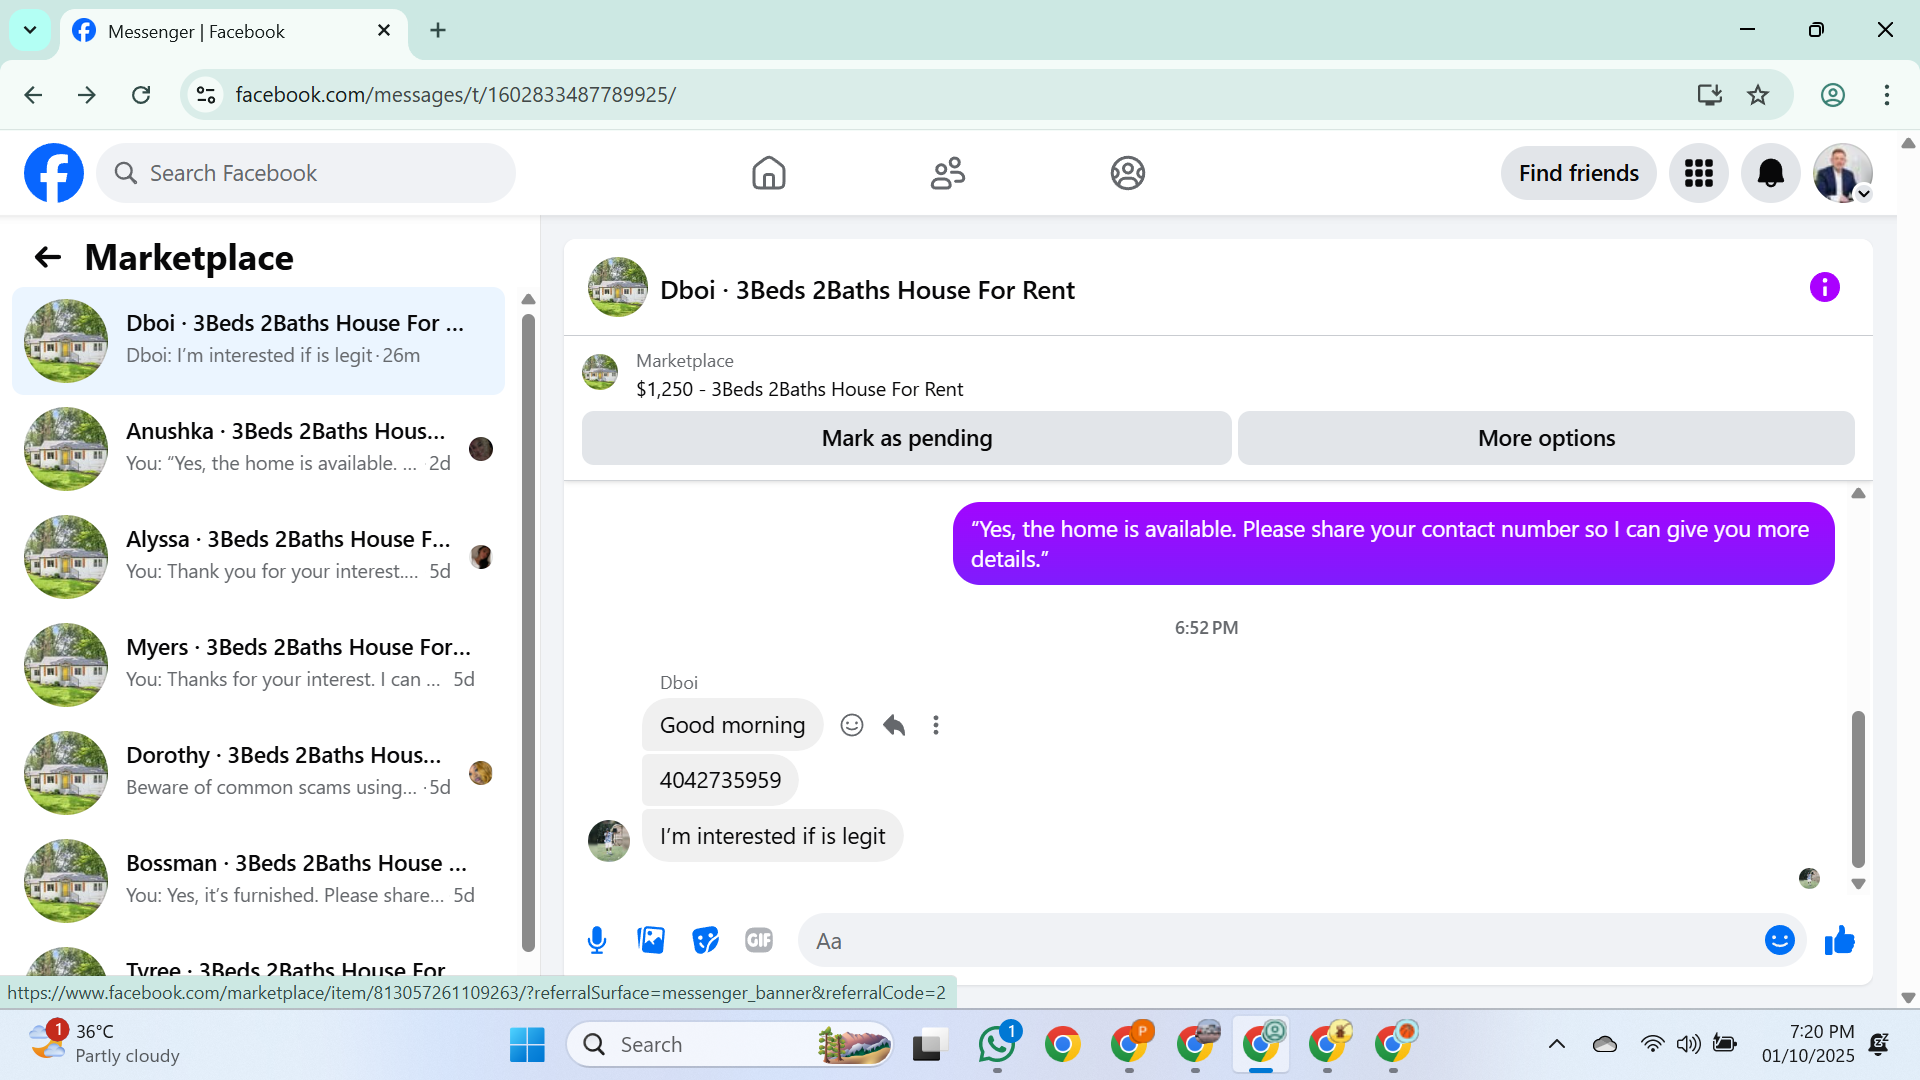Open the Windows Start menu
The width and height of the screenshot is (1920, 1080).
point(527,1045)
